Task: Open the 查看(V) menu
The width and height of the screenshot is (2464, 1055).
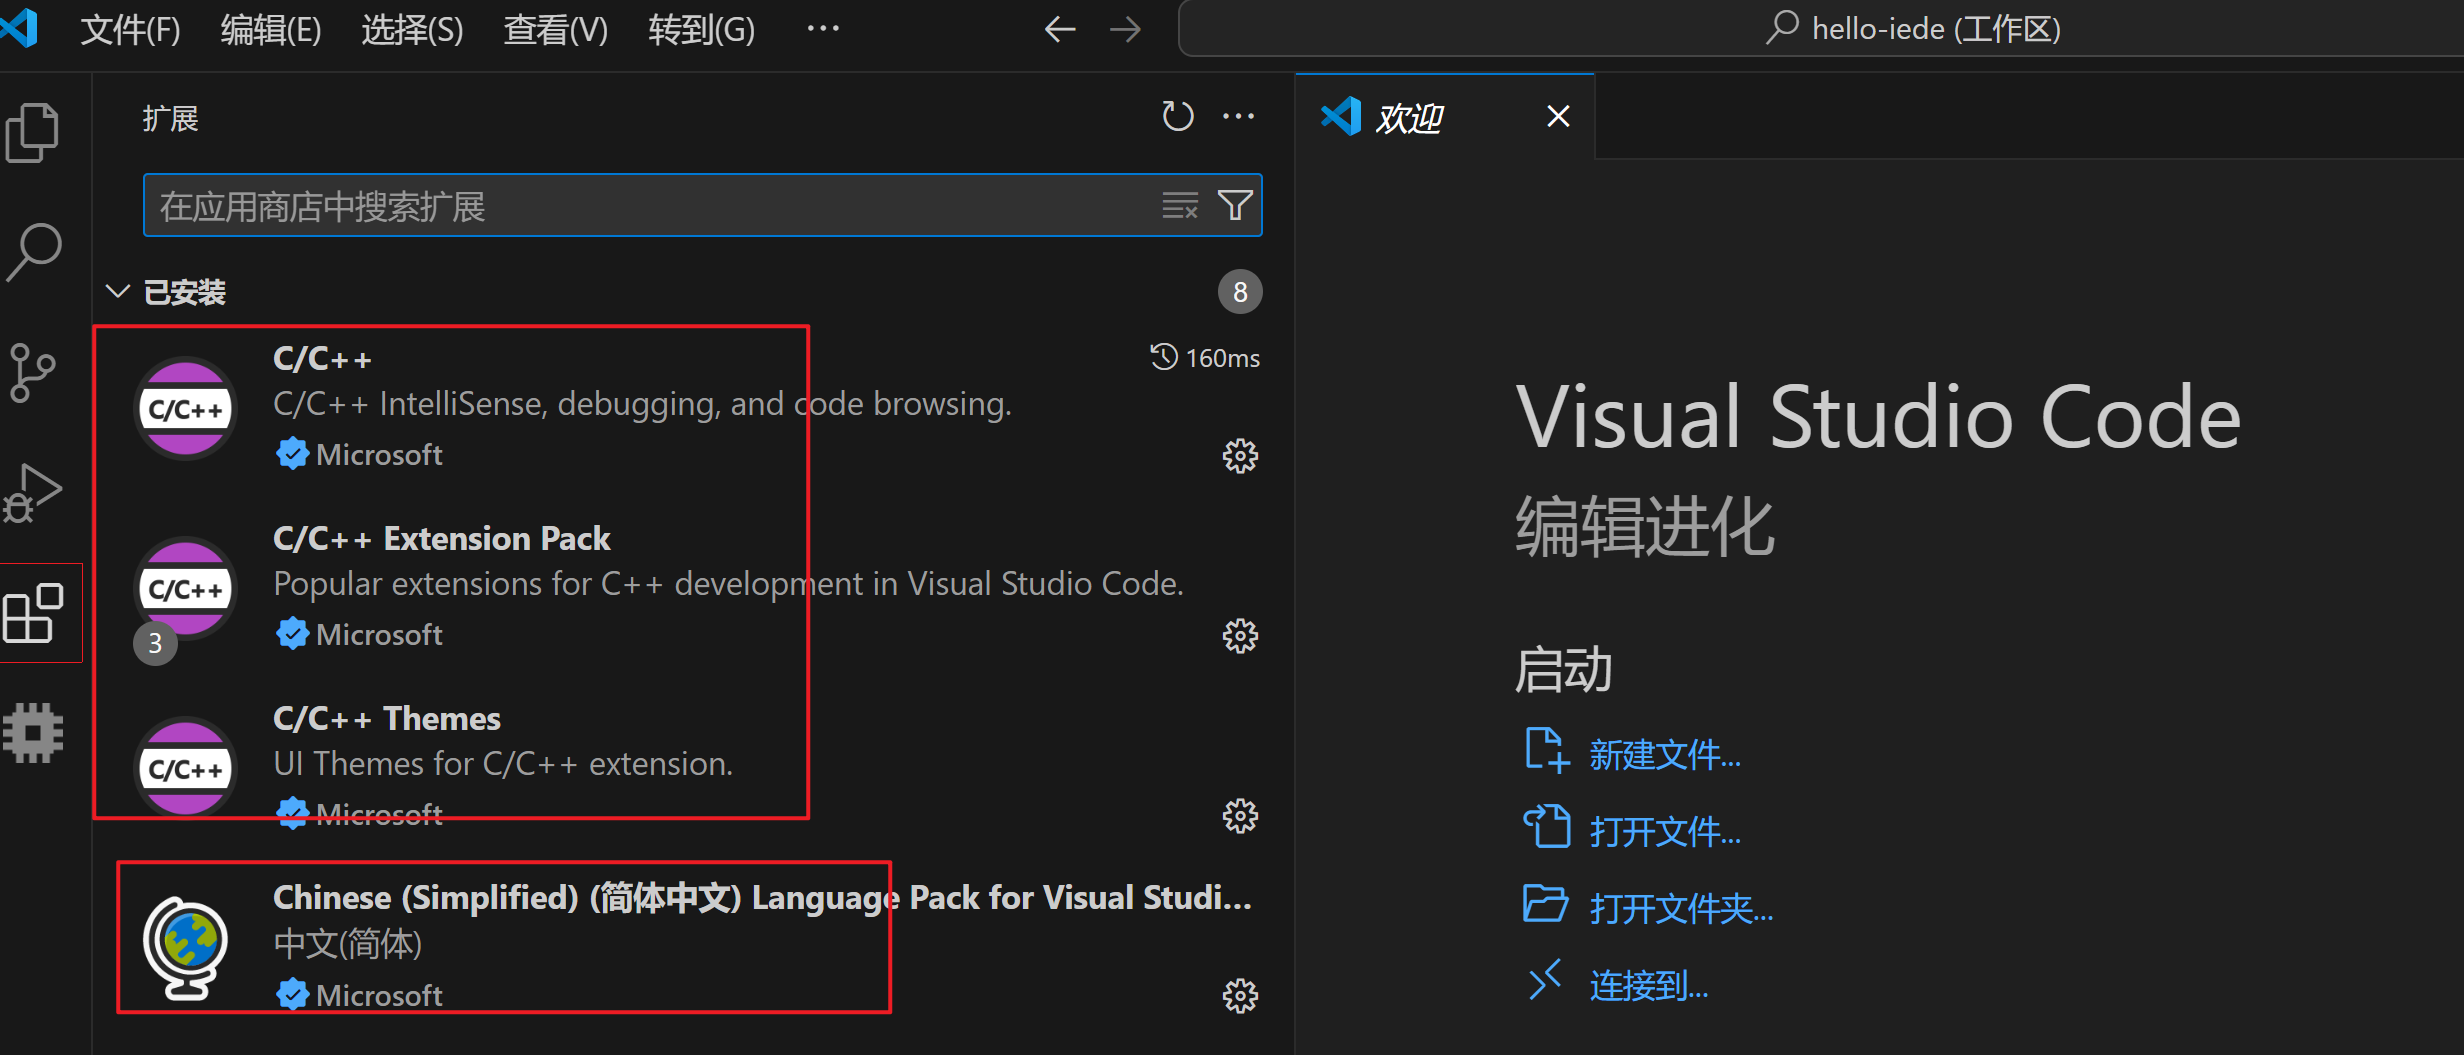Action: 555,30
